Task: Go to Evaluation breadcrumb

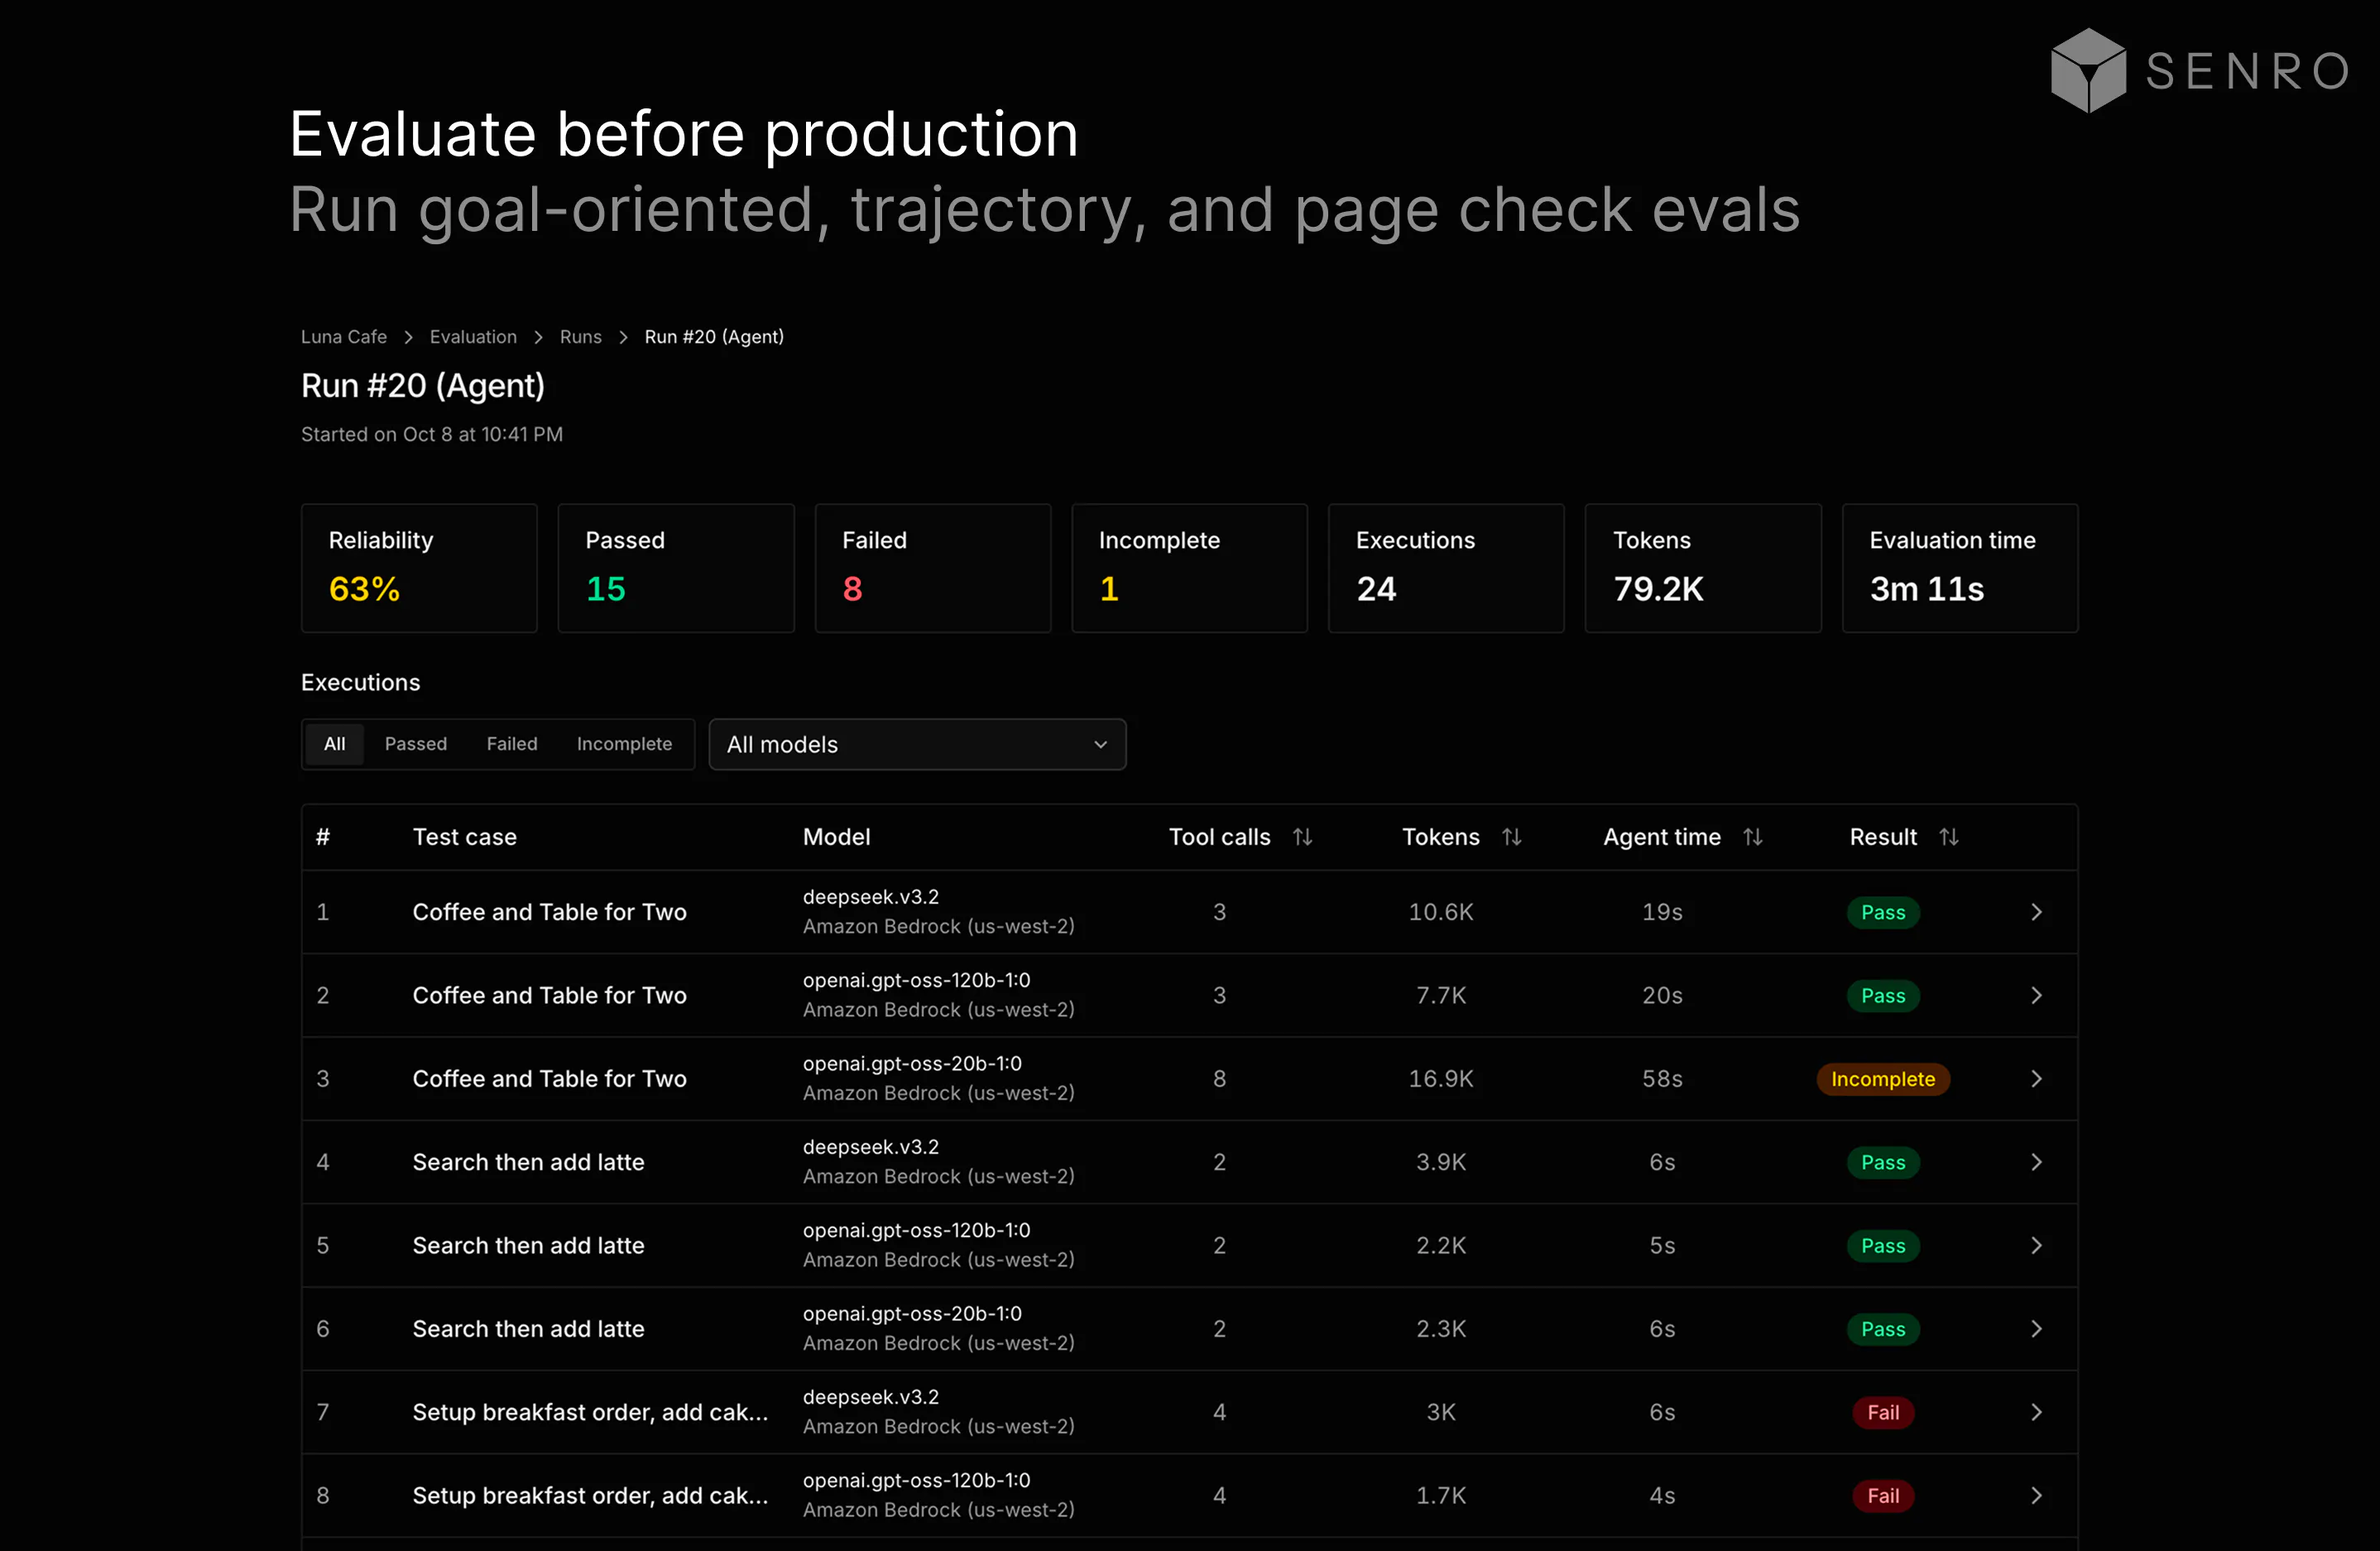Action: [x=473, y=337]
